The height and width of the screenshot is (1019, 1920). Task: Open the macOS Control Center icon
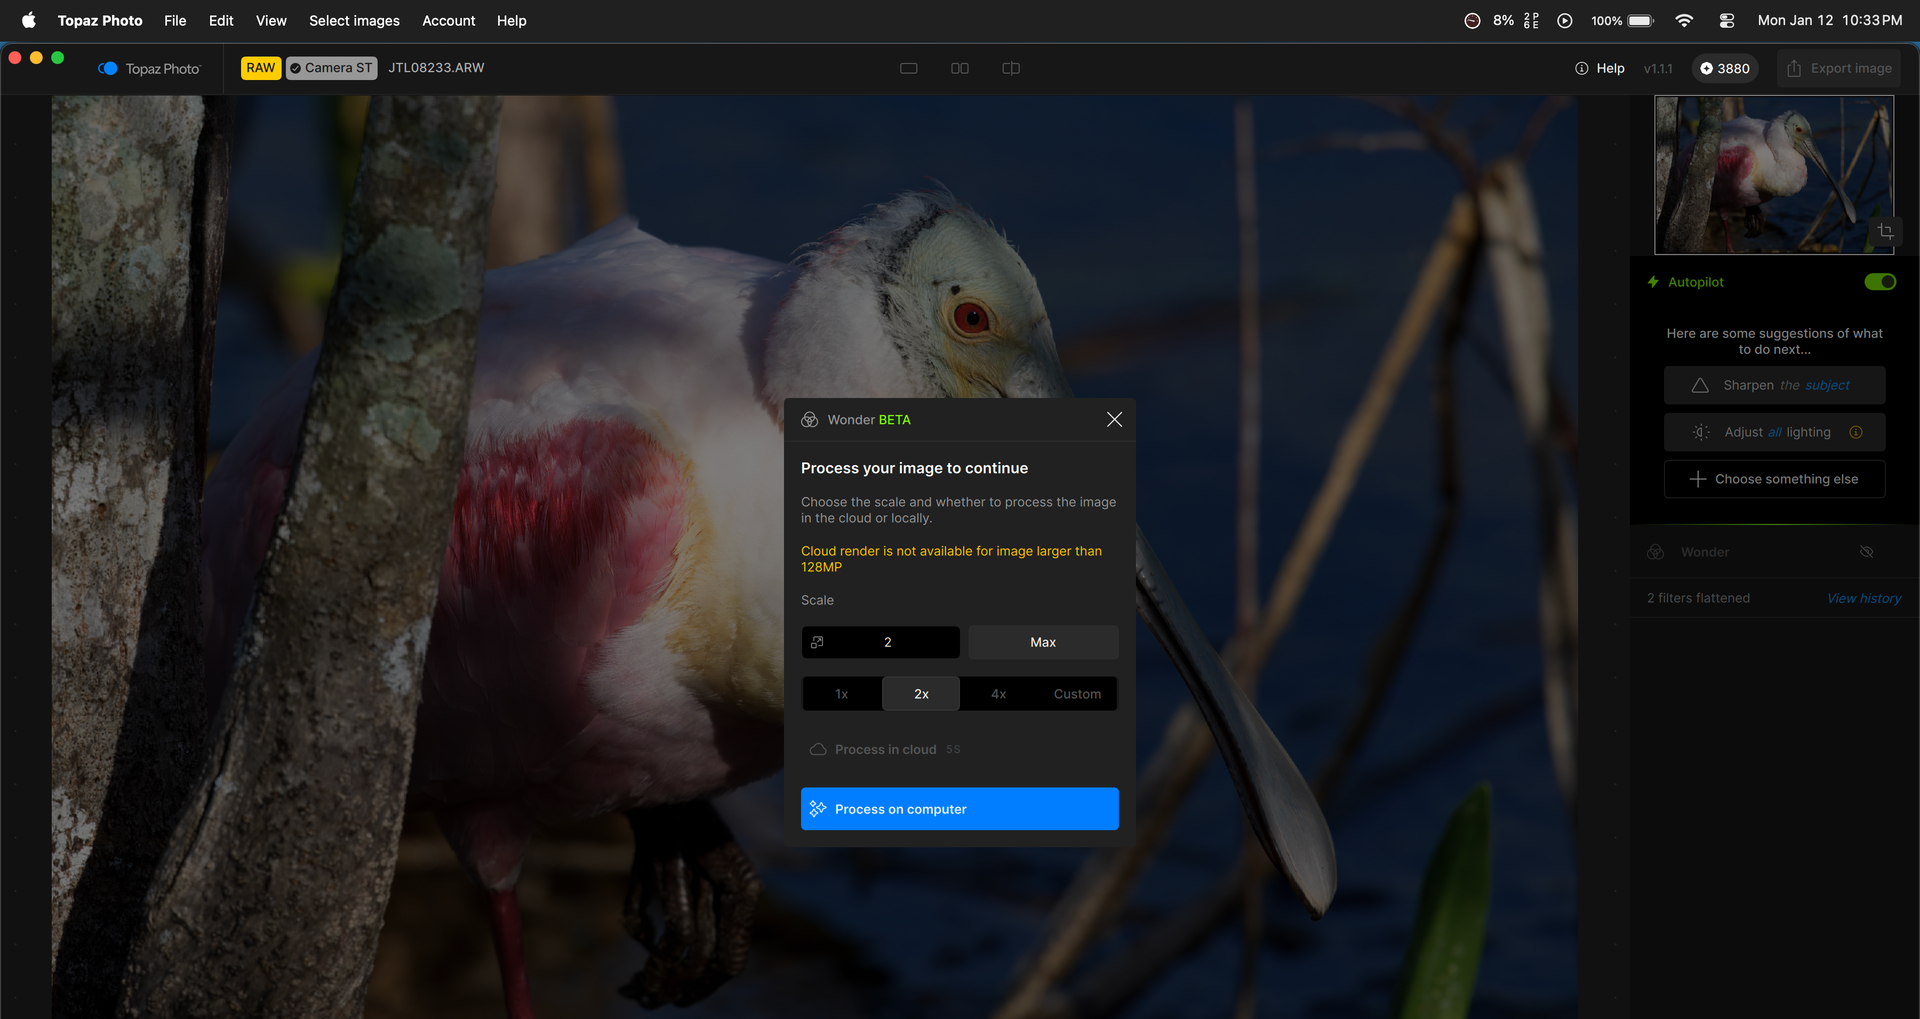[1726, 20]
